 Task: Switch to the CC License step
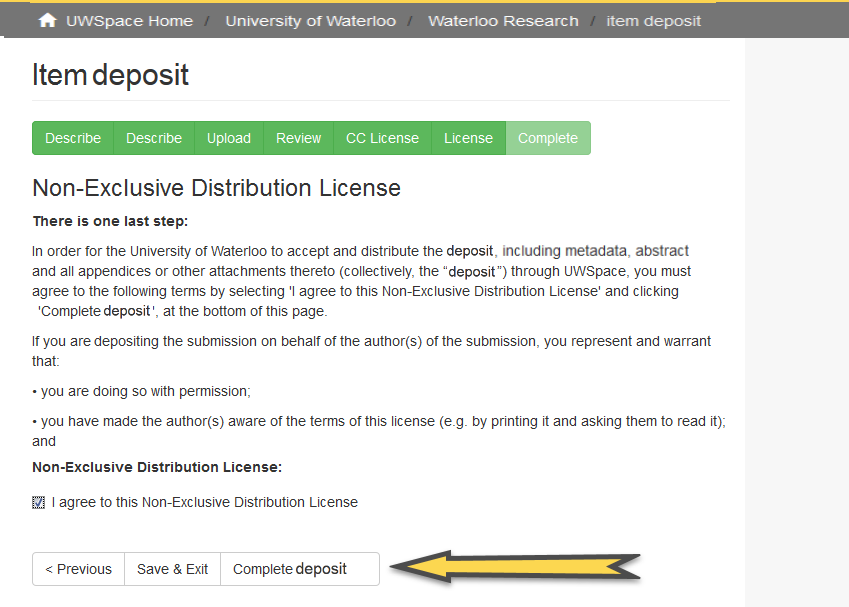tap(381, 138)
